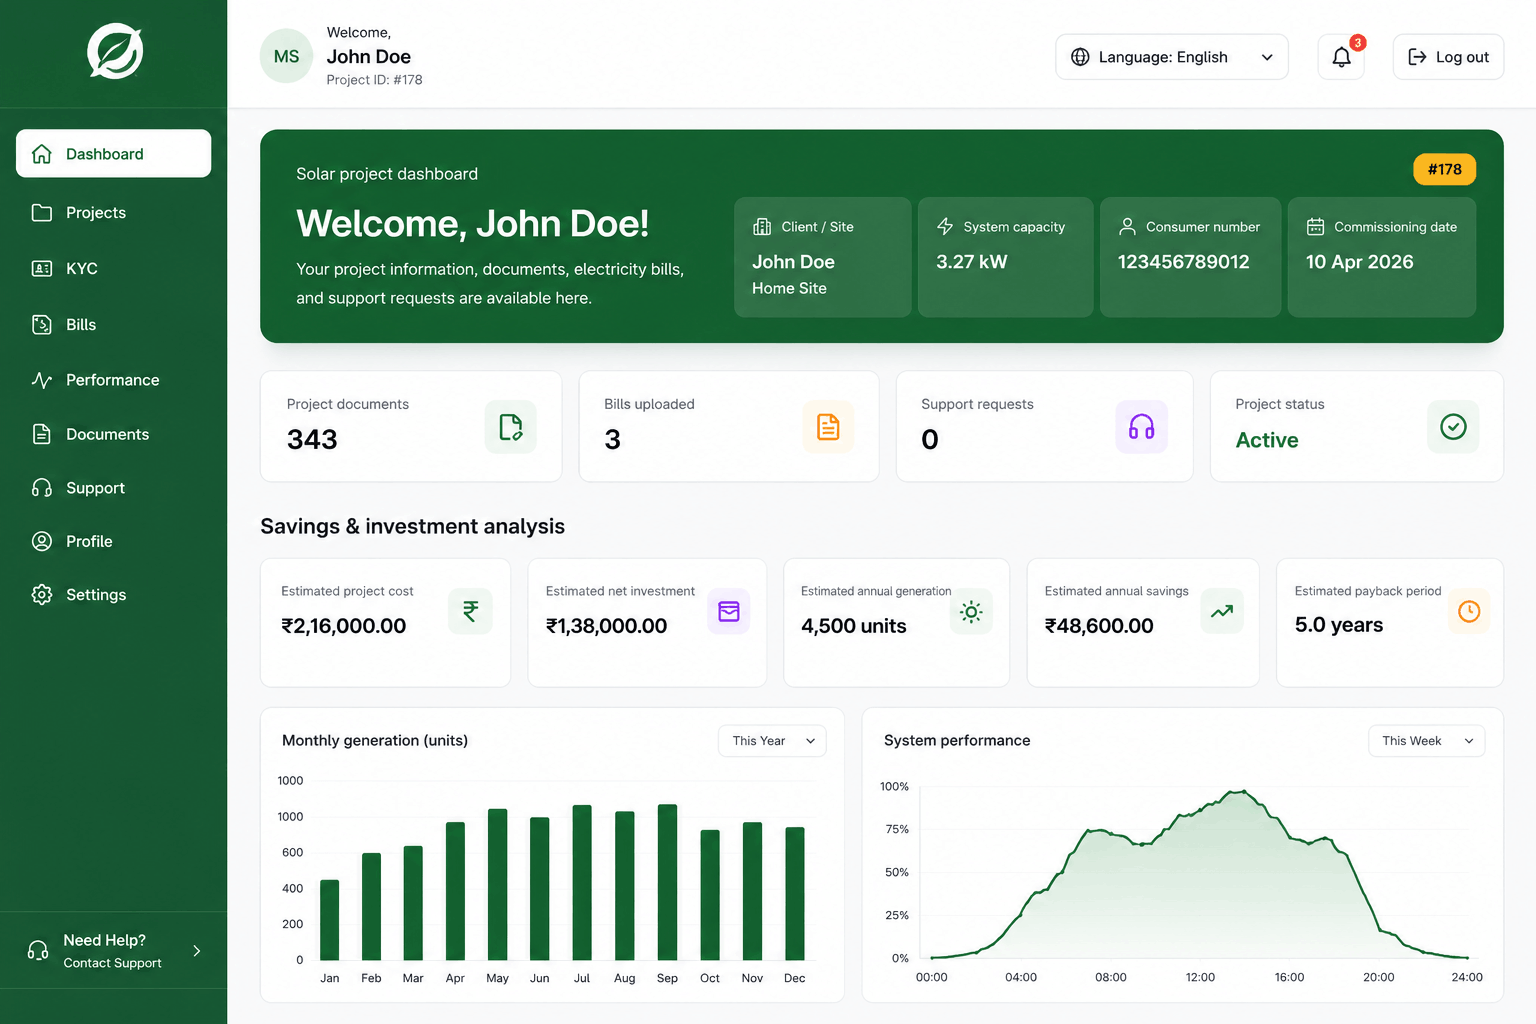Screen dimensions: 1536x1024
Task: Click the 343 project documents value
Action: point(312,439)
